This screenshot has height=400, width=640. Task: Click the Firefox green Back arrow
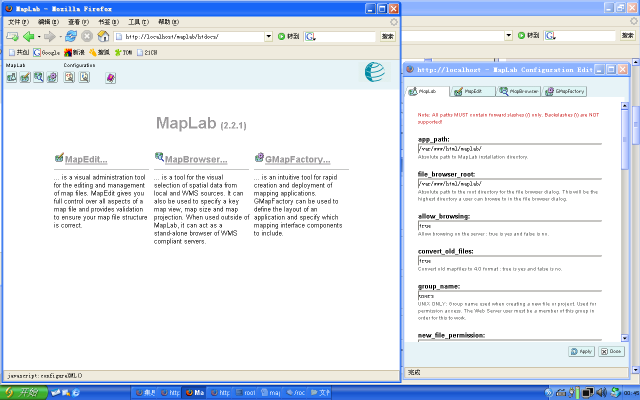tap(29, 37)
